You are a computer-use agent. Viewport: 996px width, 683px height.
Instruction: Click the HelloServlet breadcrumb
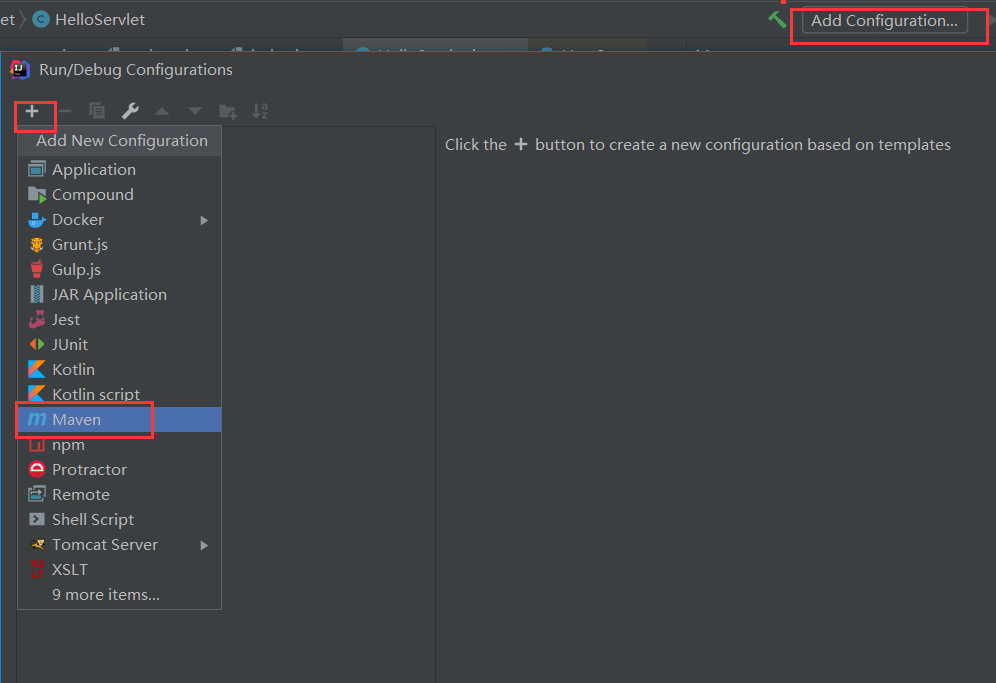[x=100, y=20]
